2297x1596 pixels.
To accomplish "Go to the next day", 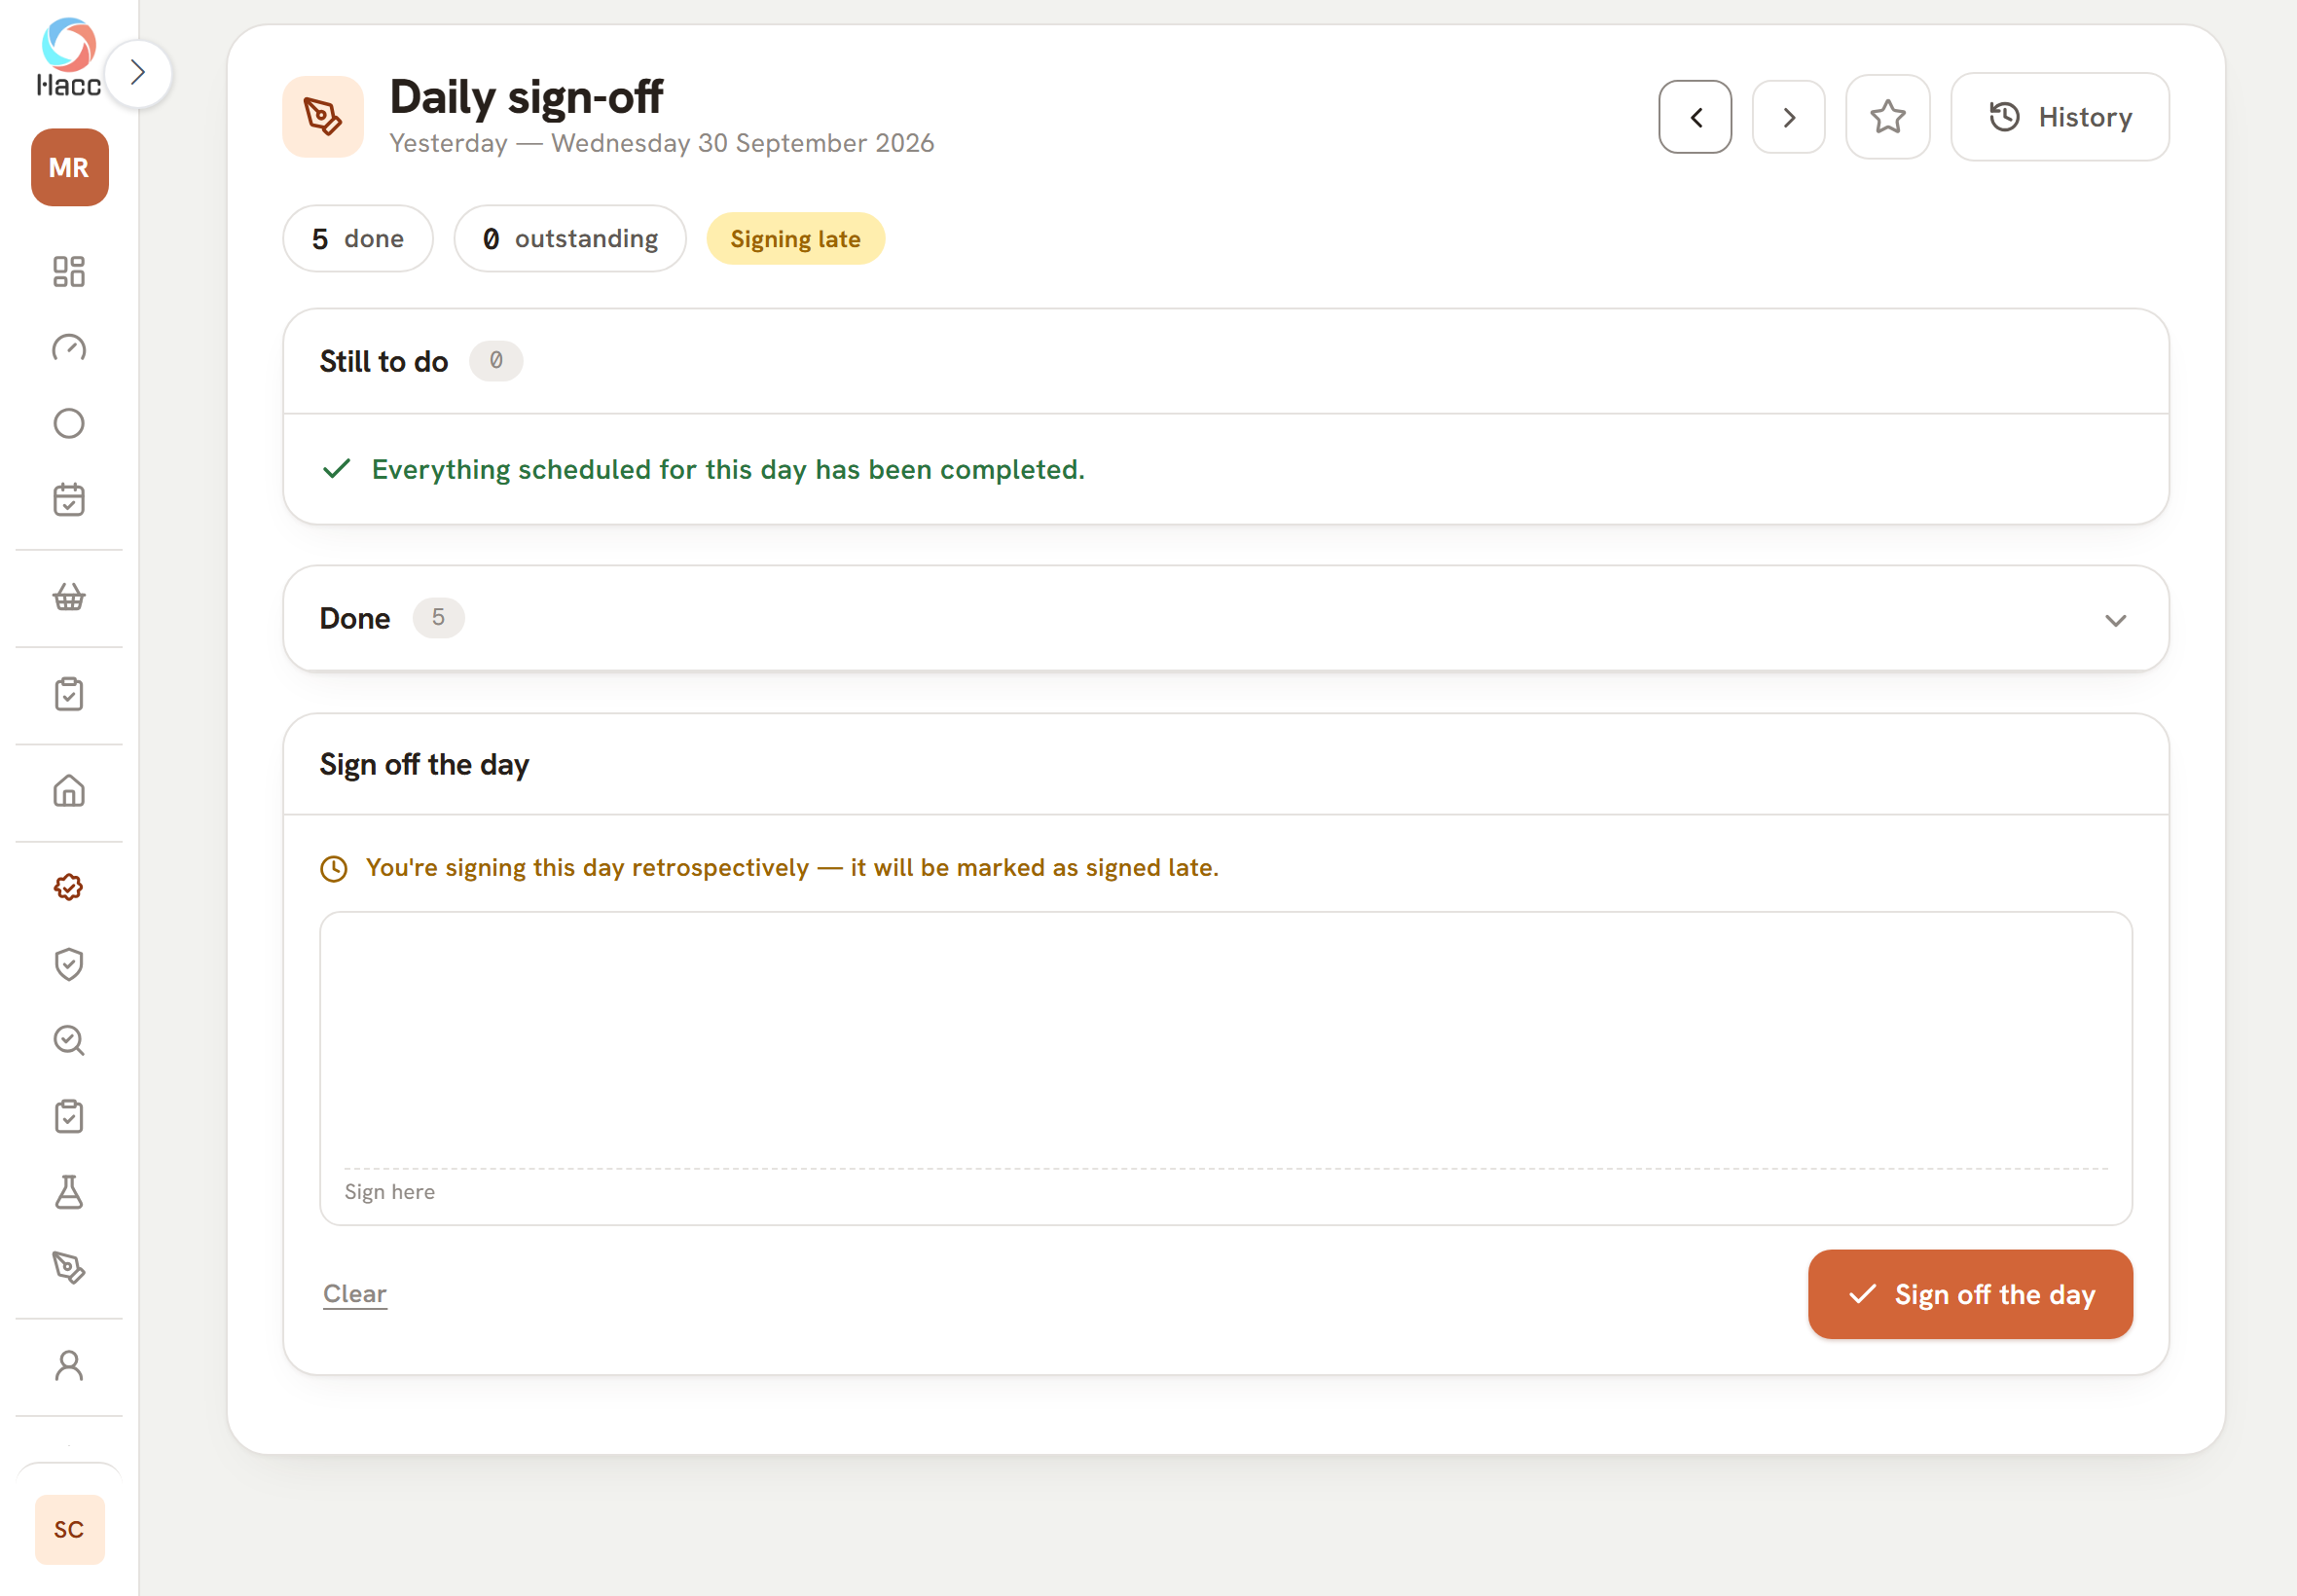I will (1788, 117).
